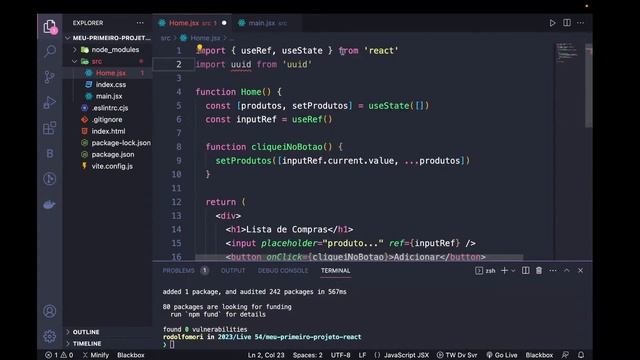Select the TERMINAL panel tab
640x360 pixels.
(x=336, y=271)
